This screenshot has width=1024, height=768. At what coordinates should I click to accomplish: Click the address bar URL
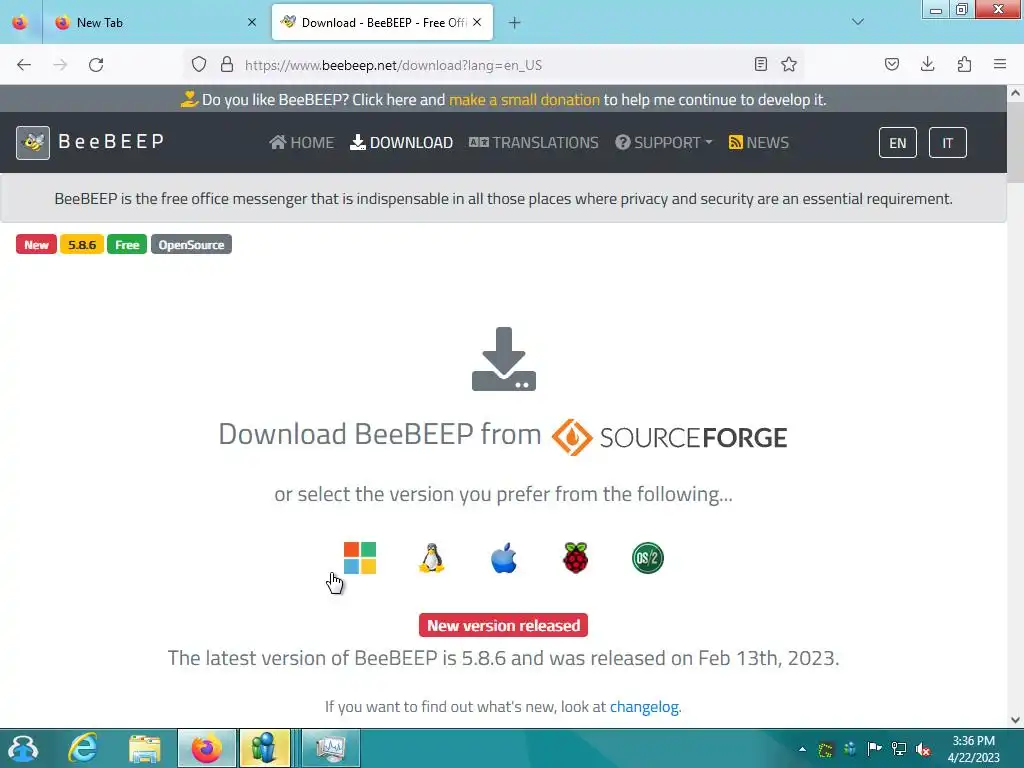[393, 65]
